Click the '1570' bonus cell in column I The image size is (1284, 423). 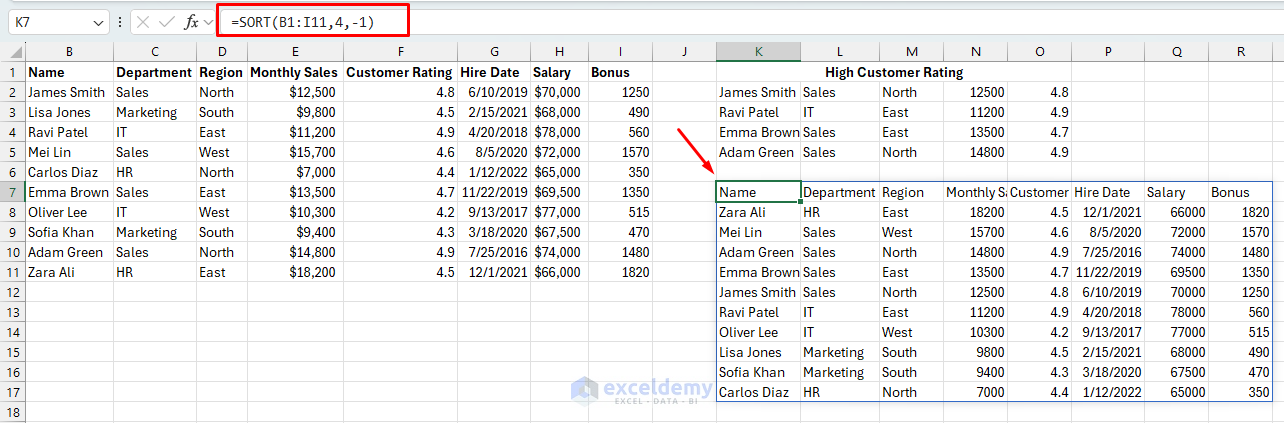point(620,152)
